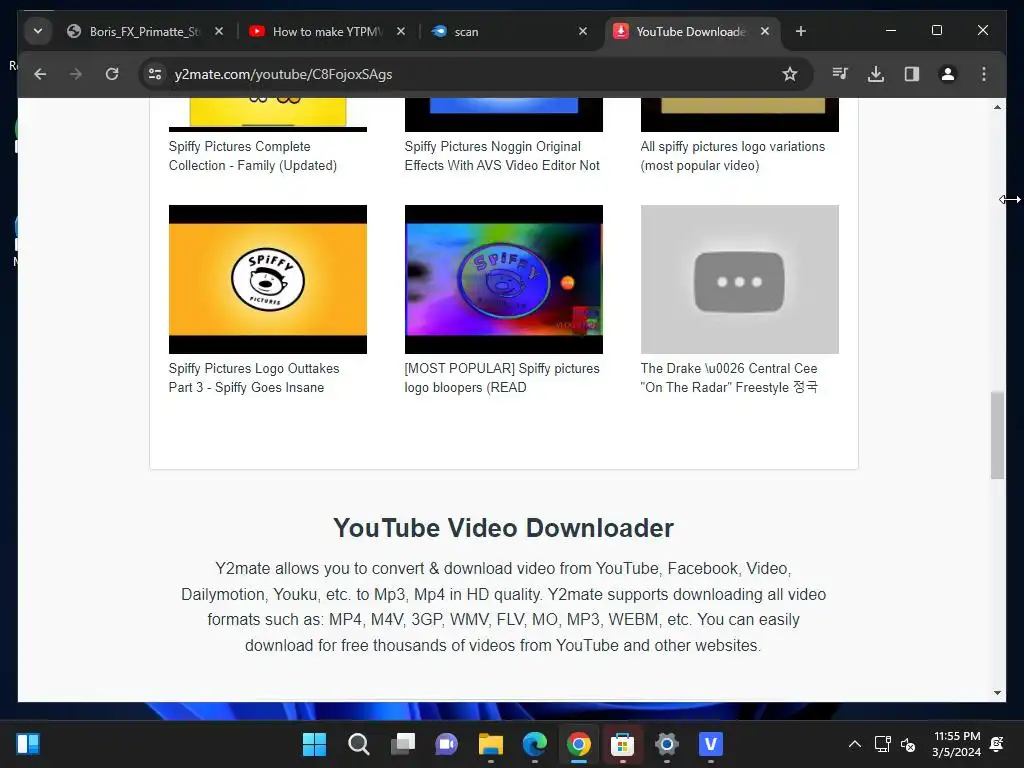Image resolution: width=1024 pixels, height=768 pixels.
Task: Open Spiffy Pictures Complete Collection title link
Action: click(x=253, y=156)
